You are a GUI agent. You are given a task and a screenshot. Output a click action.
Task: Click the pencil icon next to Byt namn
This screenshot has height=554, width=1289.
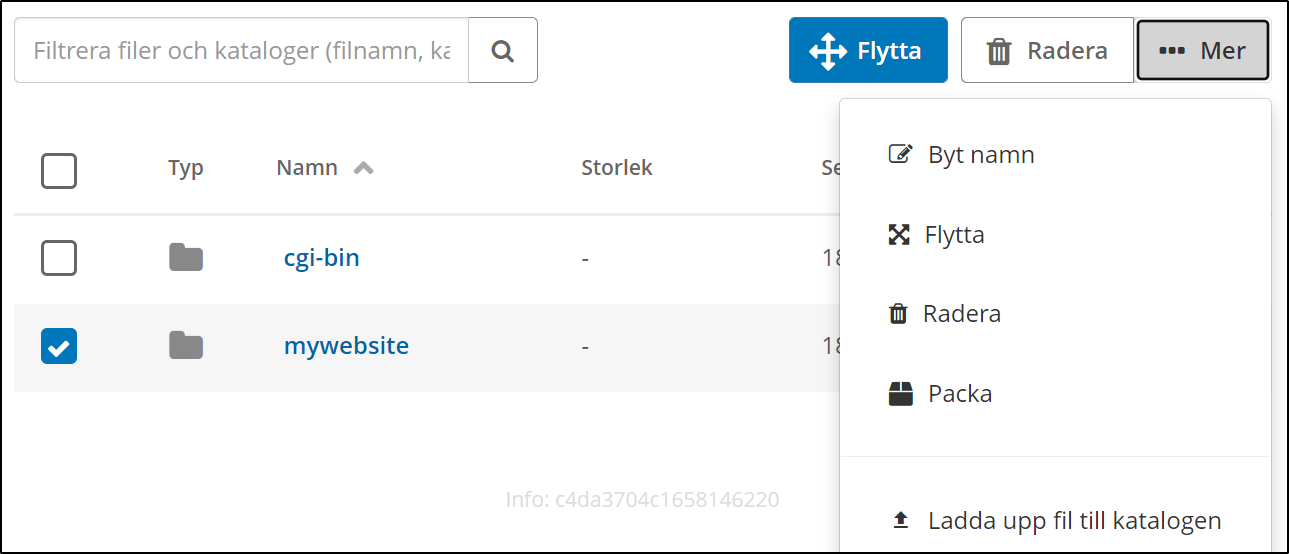[900, 155]
